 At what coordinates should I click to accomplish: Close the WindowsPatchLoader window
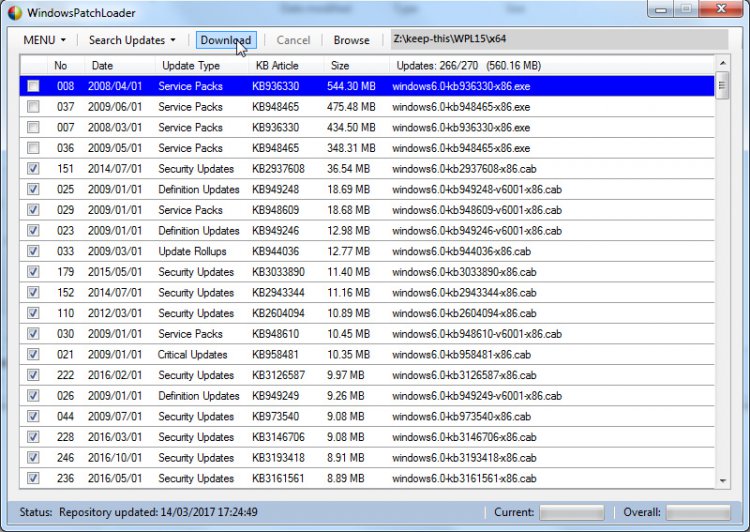(720, 9)
